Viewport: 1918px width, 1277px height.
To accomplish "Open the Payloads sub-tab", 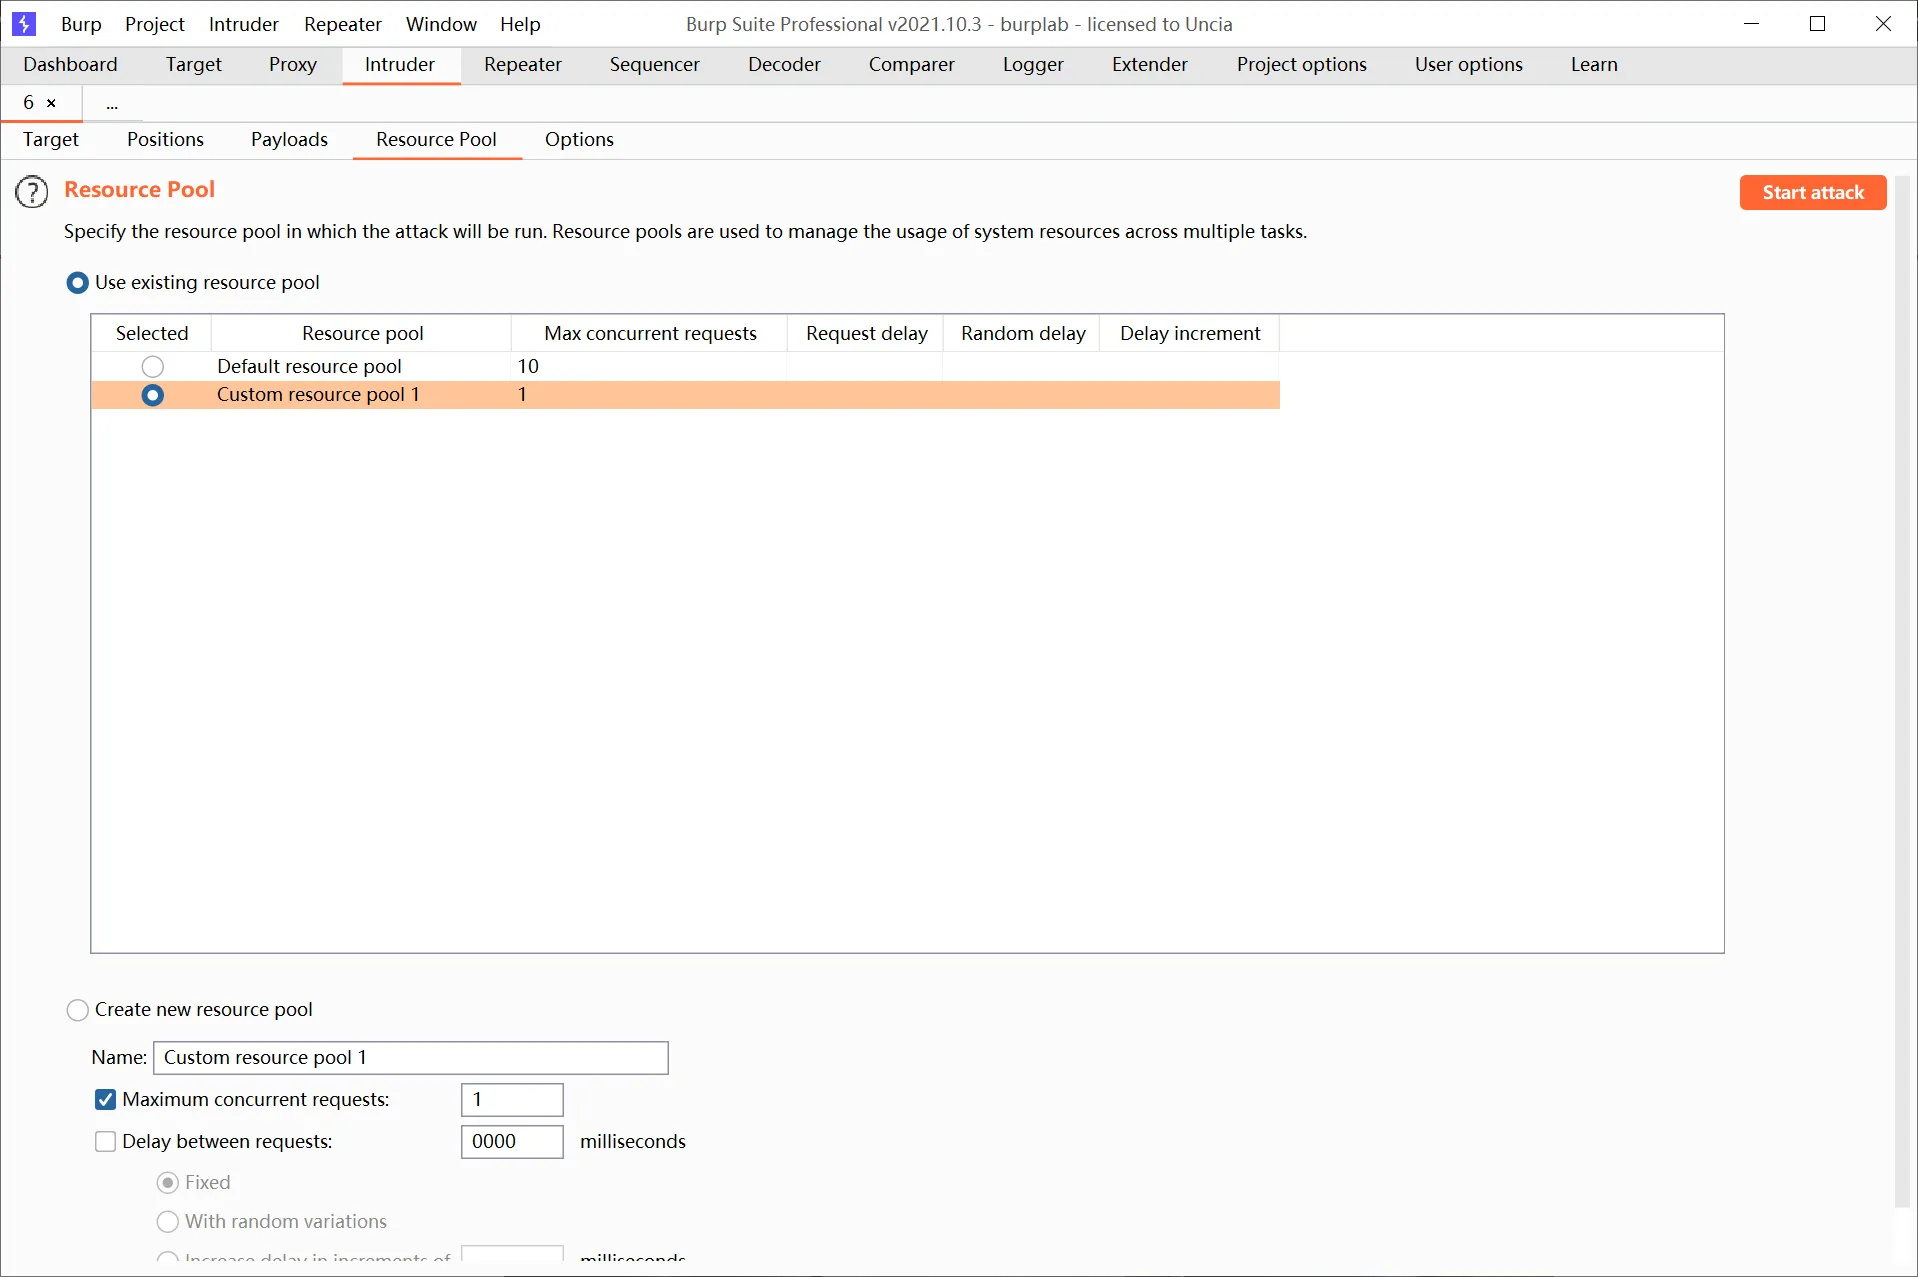I will point(289,140).
